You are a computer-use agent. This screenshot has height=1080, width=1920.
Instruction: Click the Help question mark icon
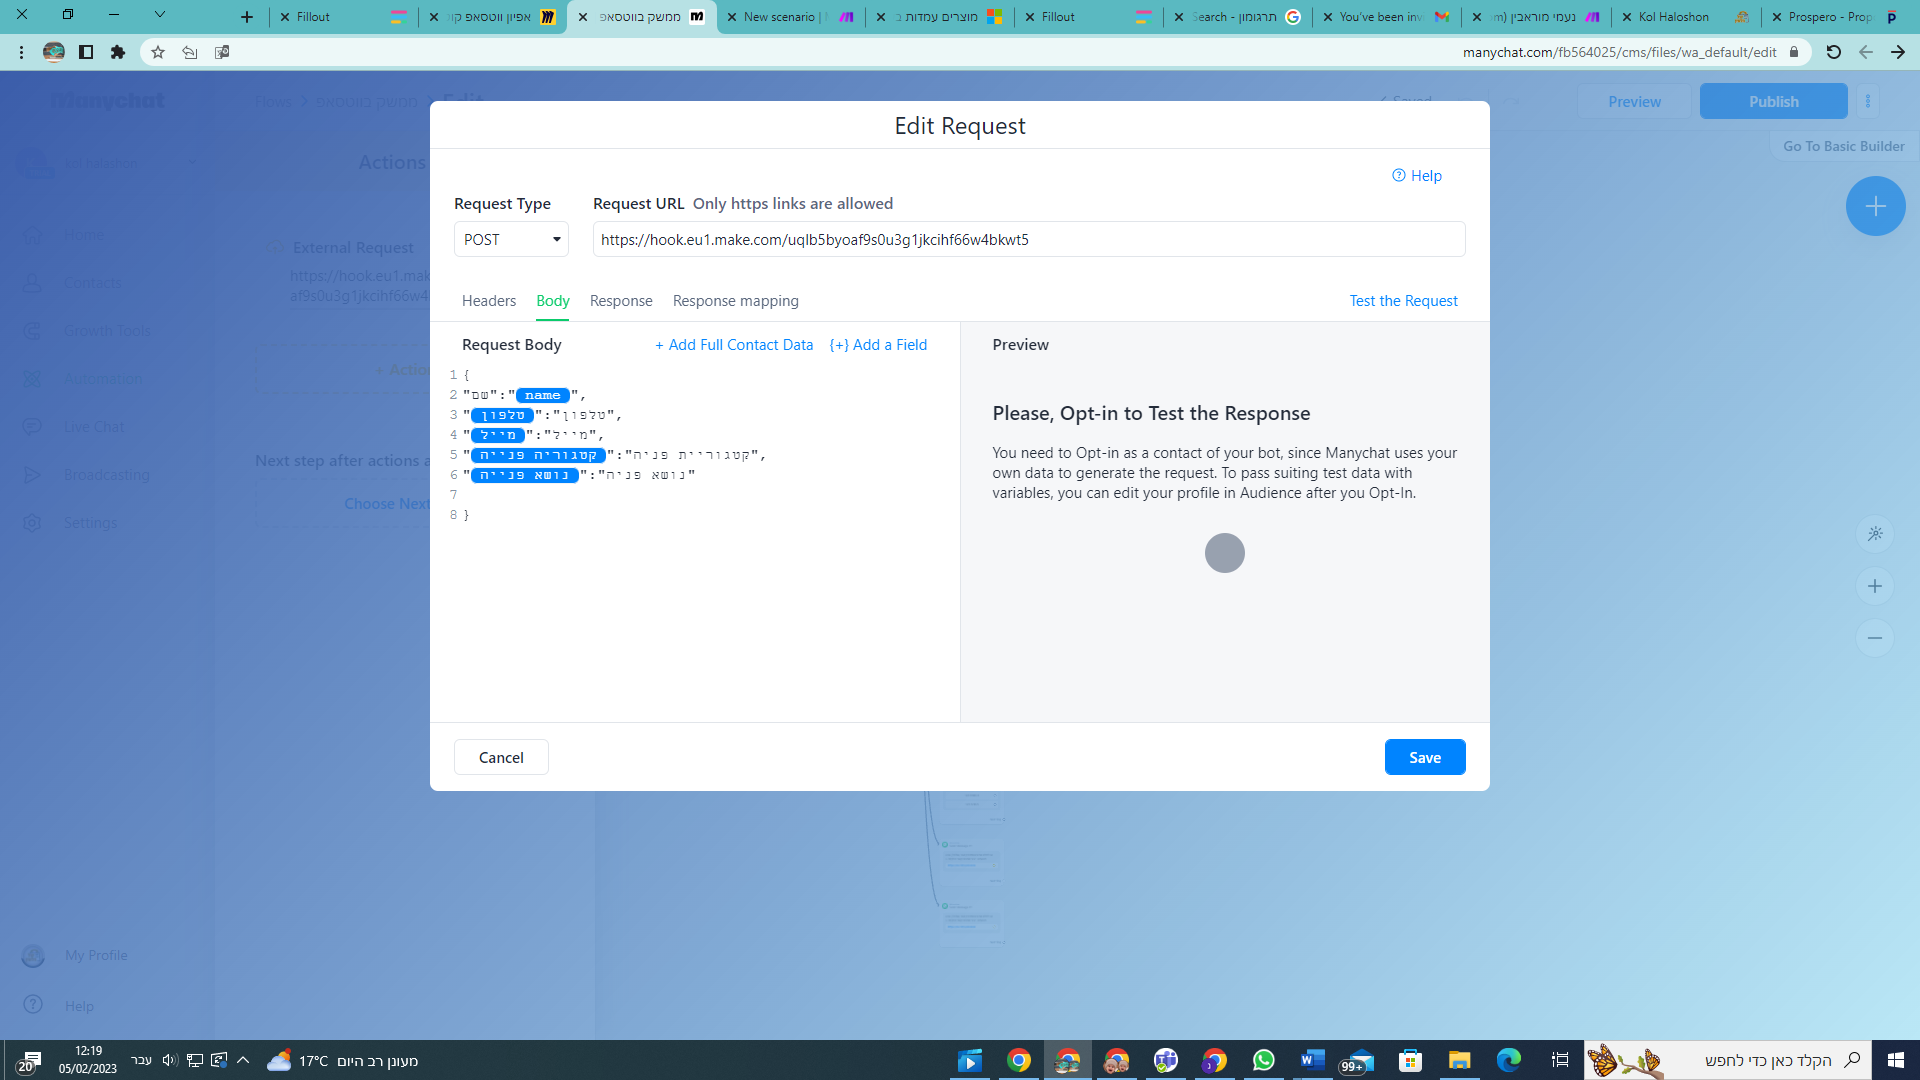[1399, 175]
